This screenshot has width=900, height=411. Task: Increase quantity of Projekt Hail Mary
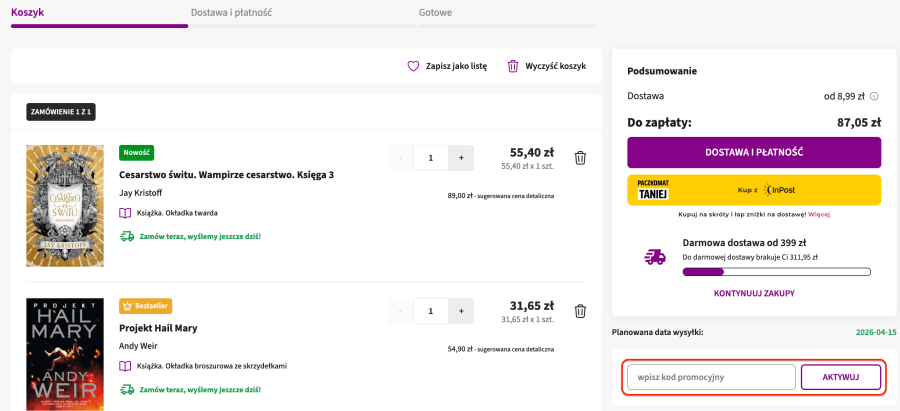[x=461, y=311]
